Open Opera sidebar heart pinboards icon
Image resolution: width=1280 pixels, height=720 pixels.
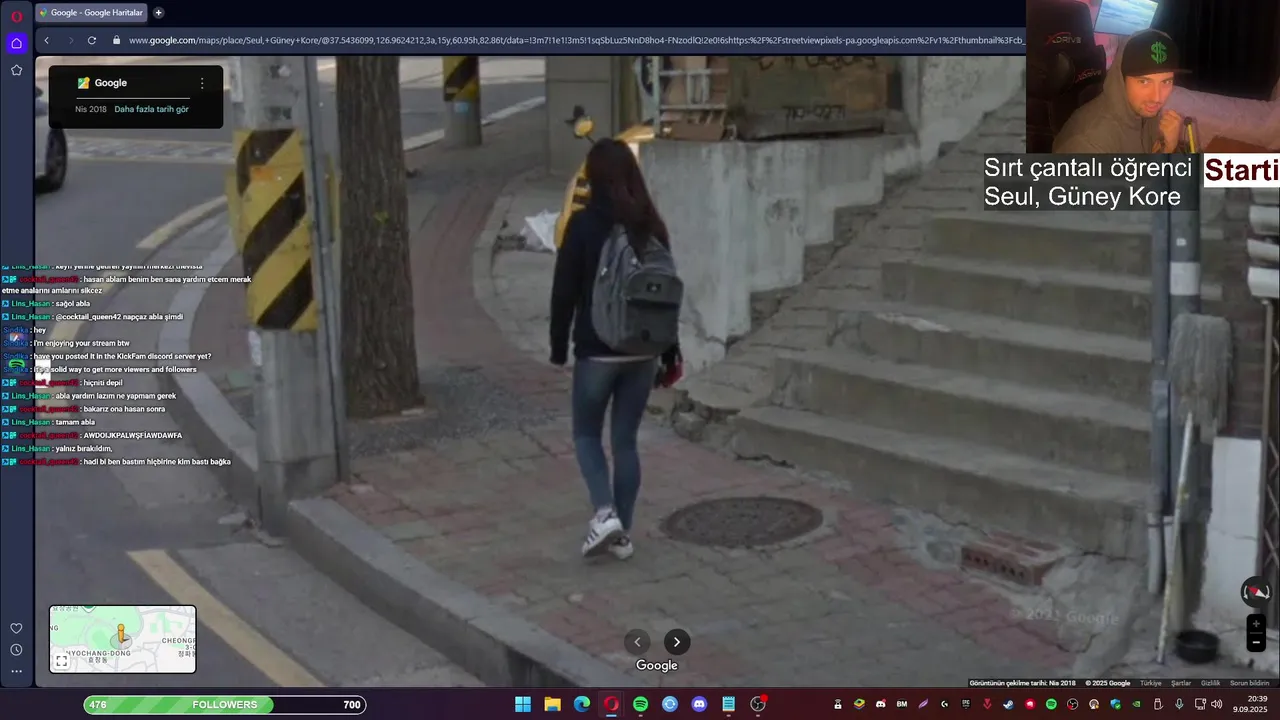pos(16,628)
